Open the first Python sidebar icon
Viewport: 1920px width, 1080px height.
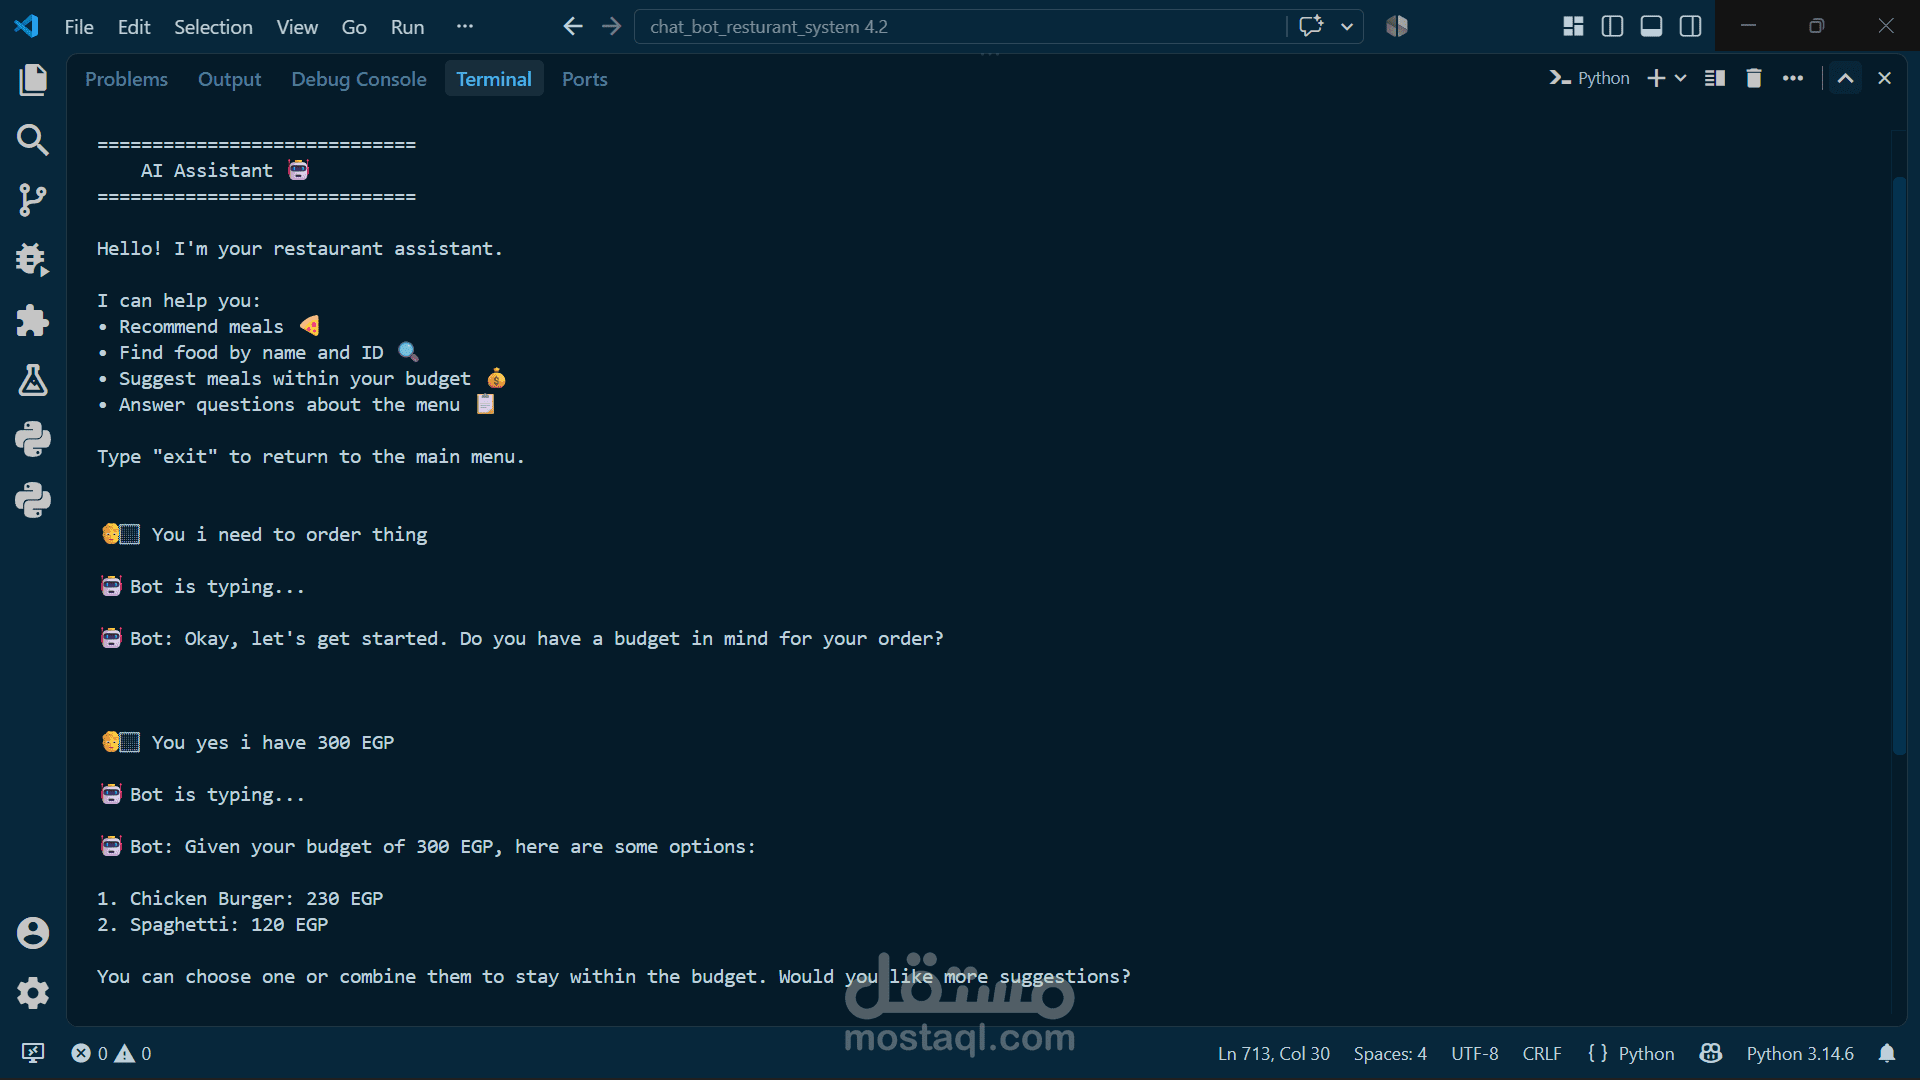click(x=33, y=440)
